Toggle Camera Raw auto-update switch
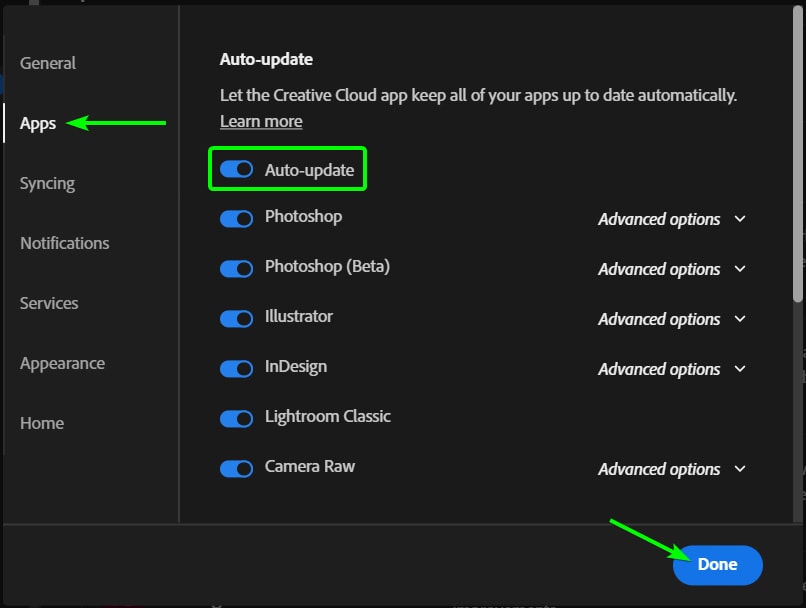The image size is (806, 608). (x=236, y=468)
